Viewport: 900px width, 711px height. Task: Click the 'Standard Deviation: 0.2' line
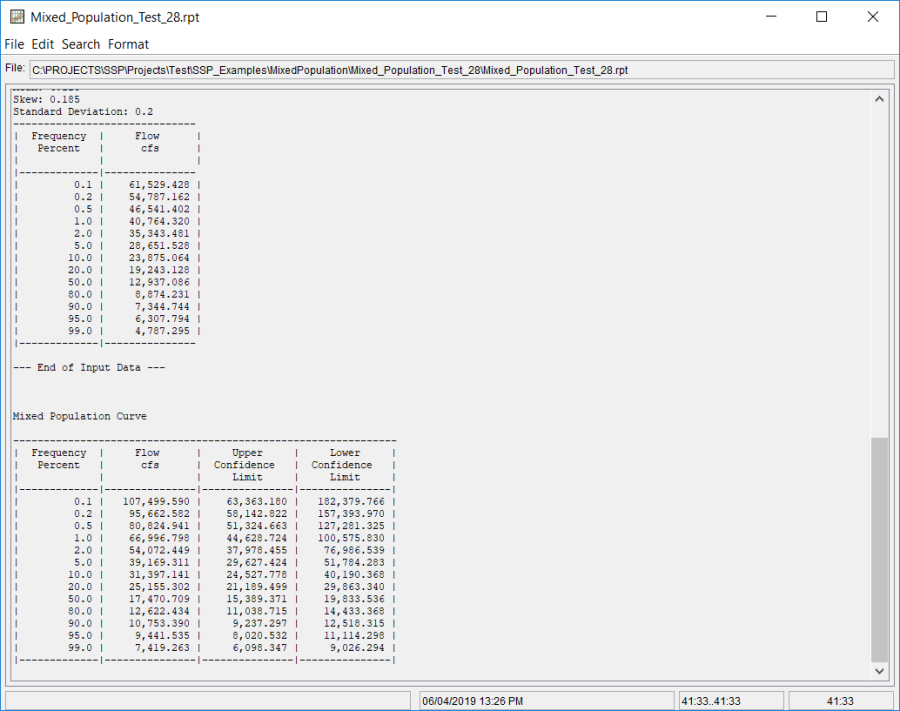click(x=83, y=112)
